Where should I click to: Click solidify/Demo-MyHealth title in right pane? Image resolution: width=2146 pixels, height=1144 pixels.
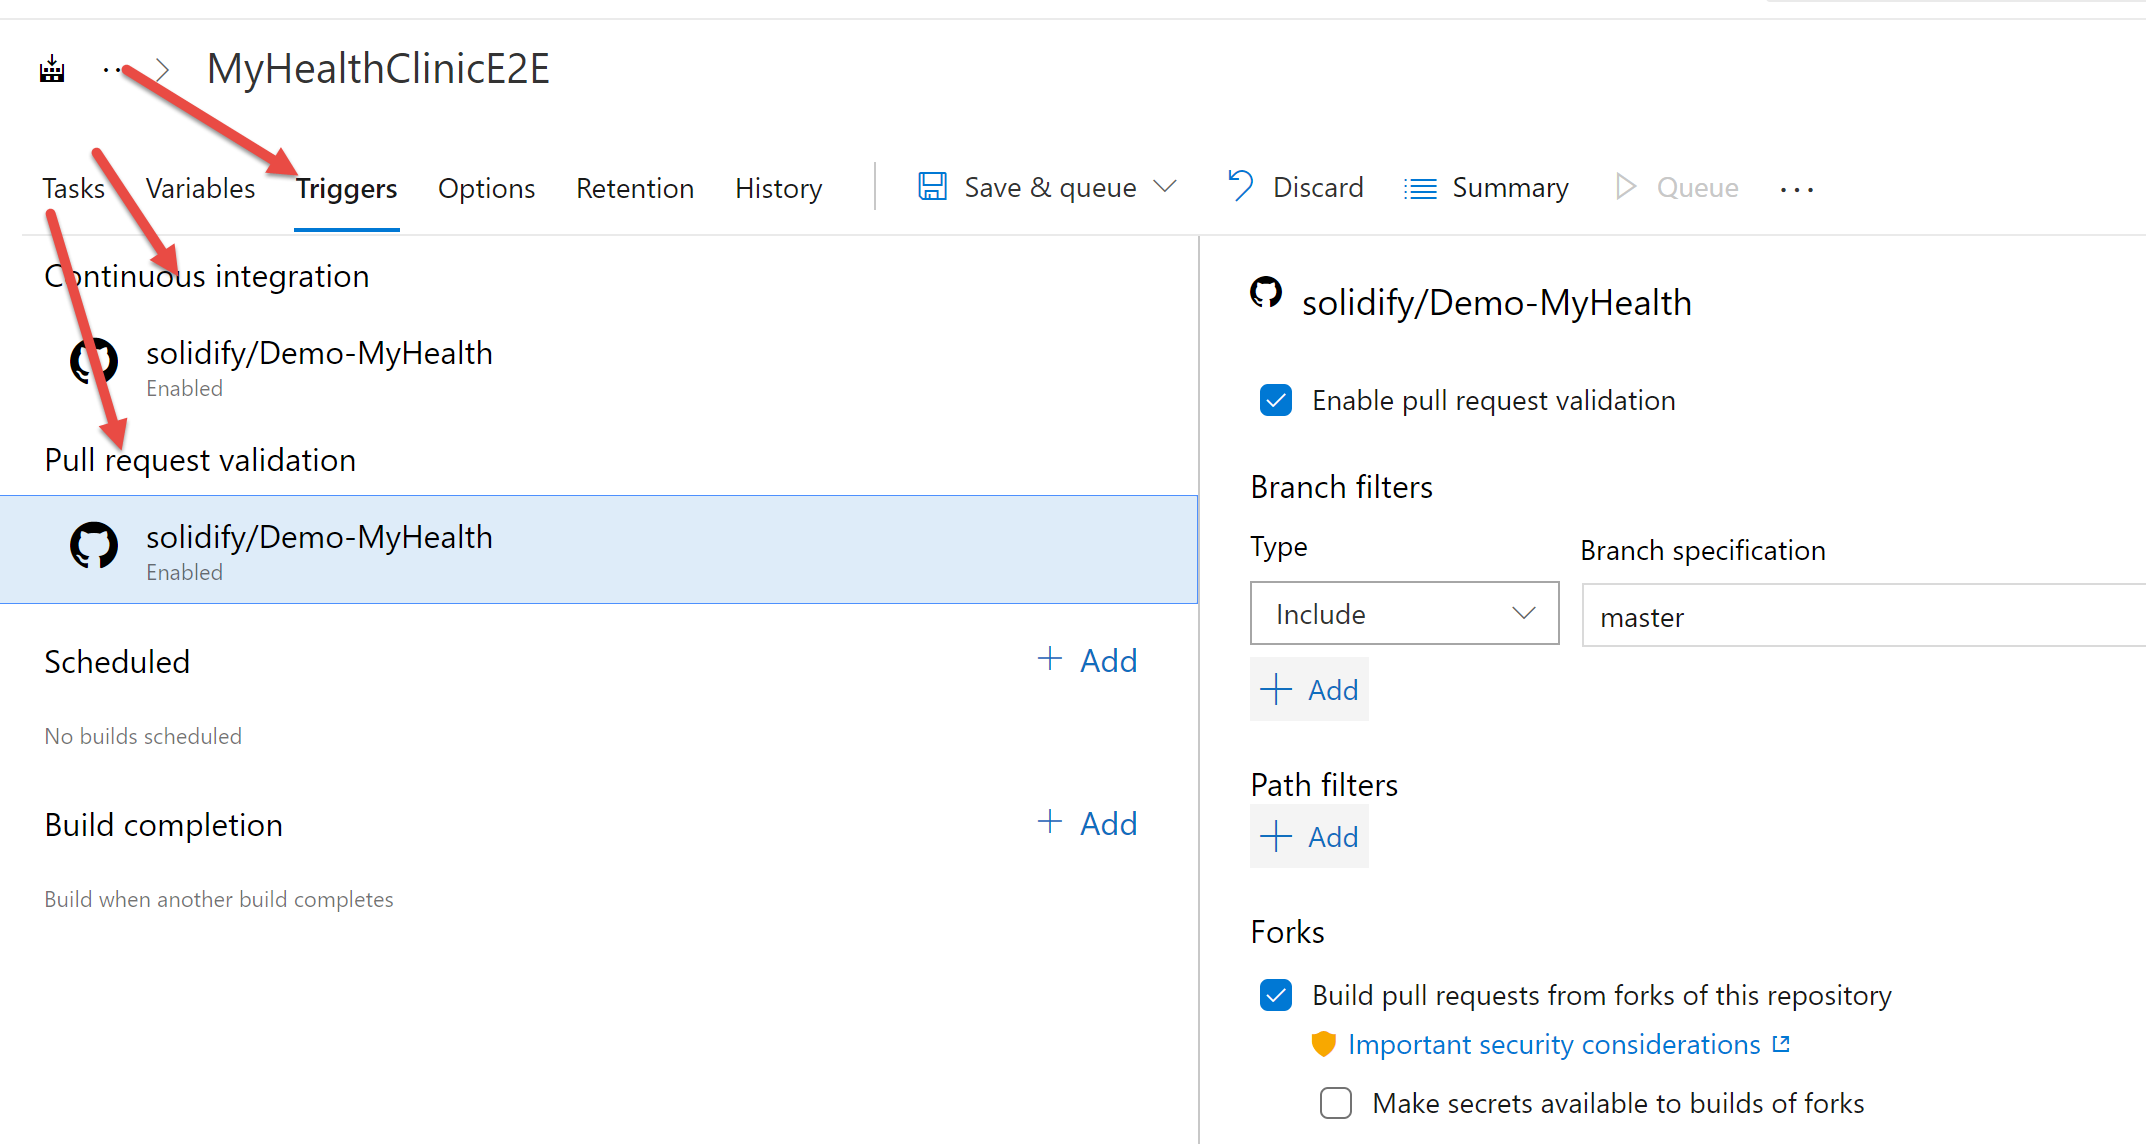pos(1497,302)
